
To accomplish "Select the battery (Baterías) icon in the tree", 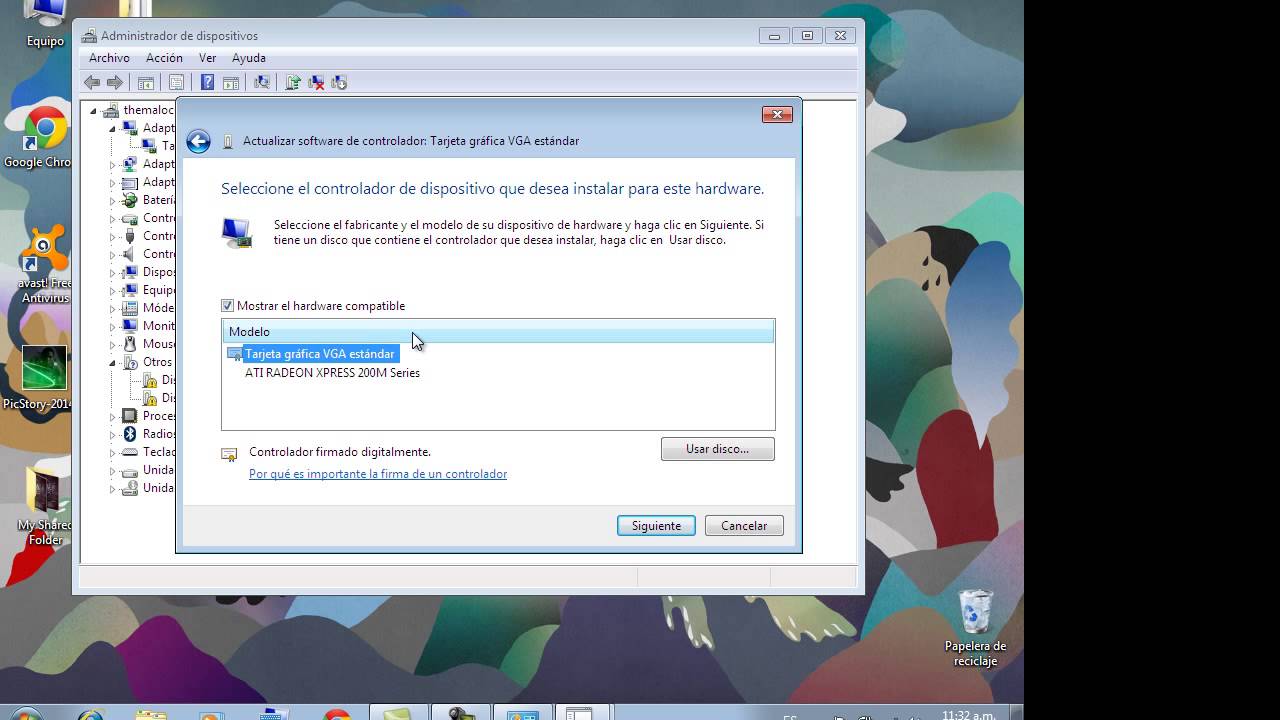I will (129, 200).
